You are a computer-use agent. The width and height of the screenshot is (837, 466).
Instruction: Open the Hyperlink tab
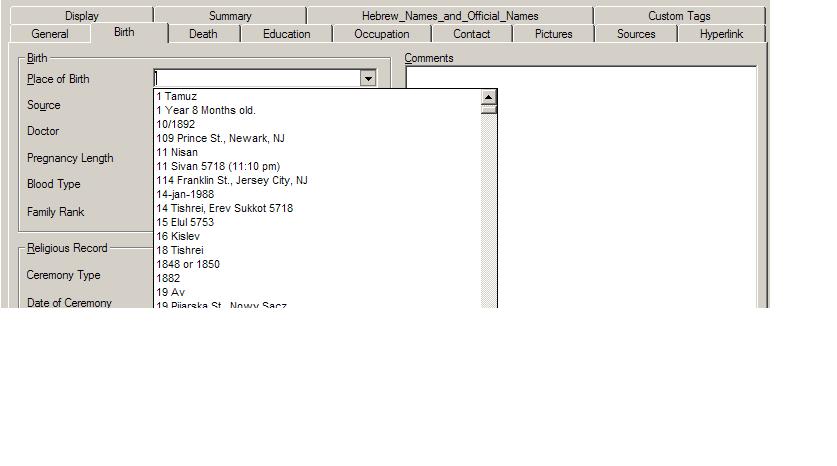pos(721,34)
